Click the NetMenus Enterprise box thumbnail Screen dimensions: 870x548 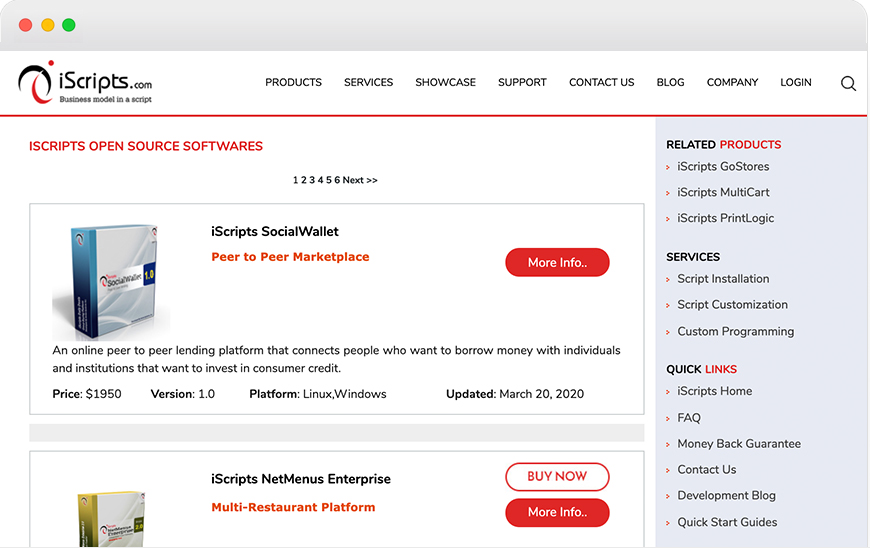point(111,518)
